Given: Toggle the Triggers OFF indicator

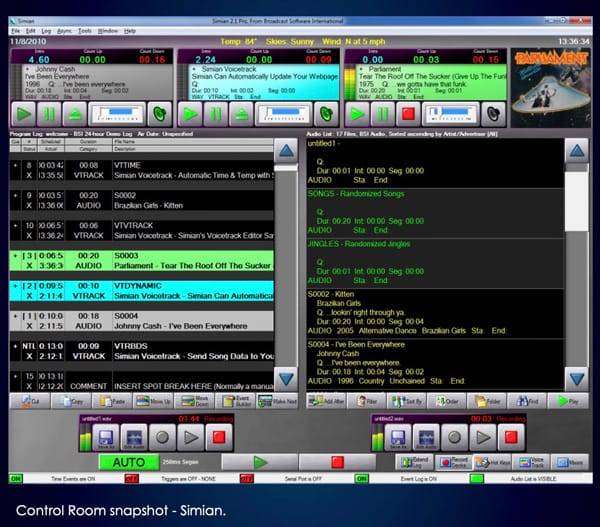Looking at the screenshot, I should click(x=131, y=478).
